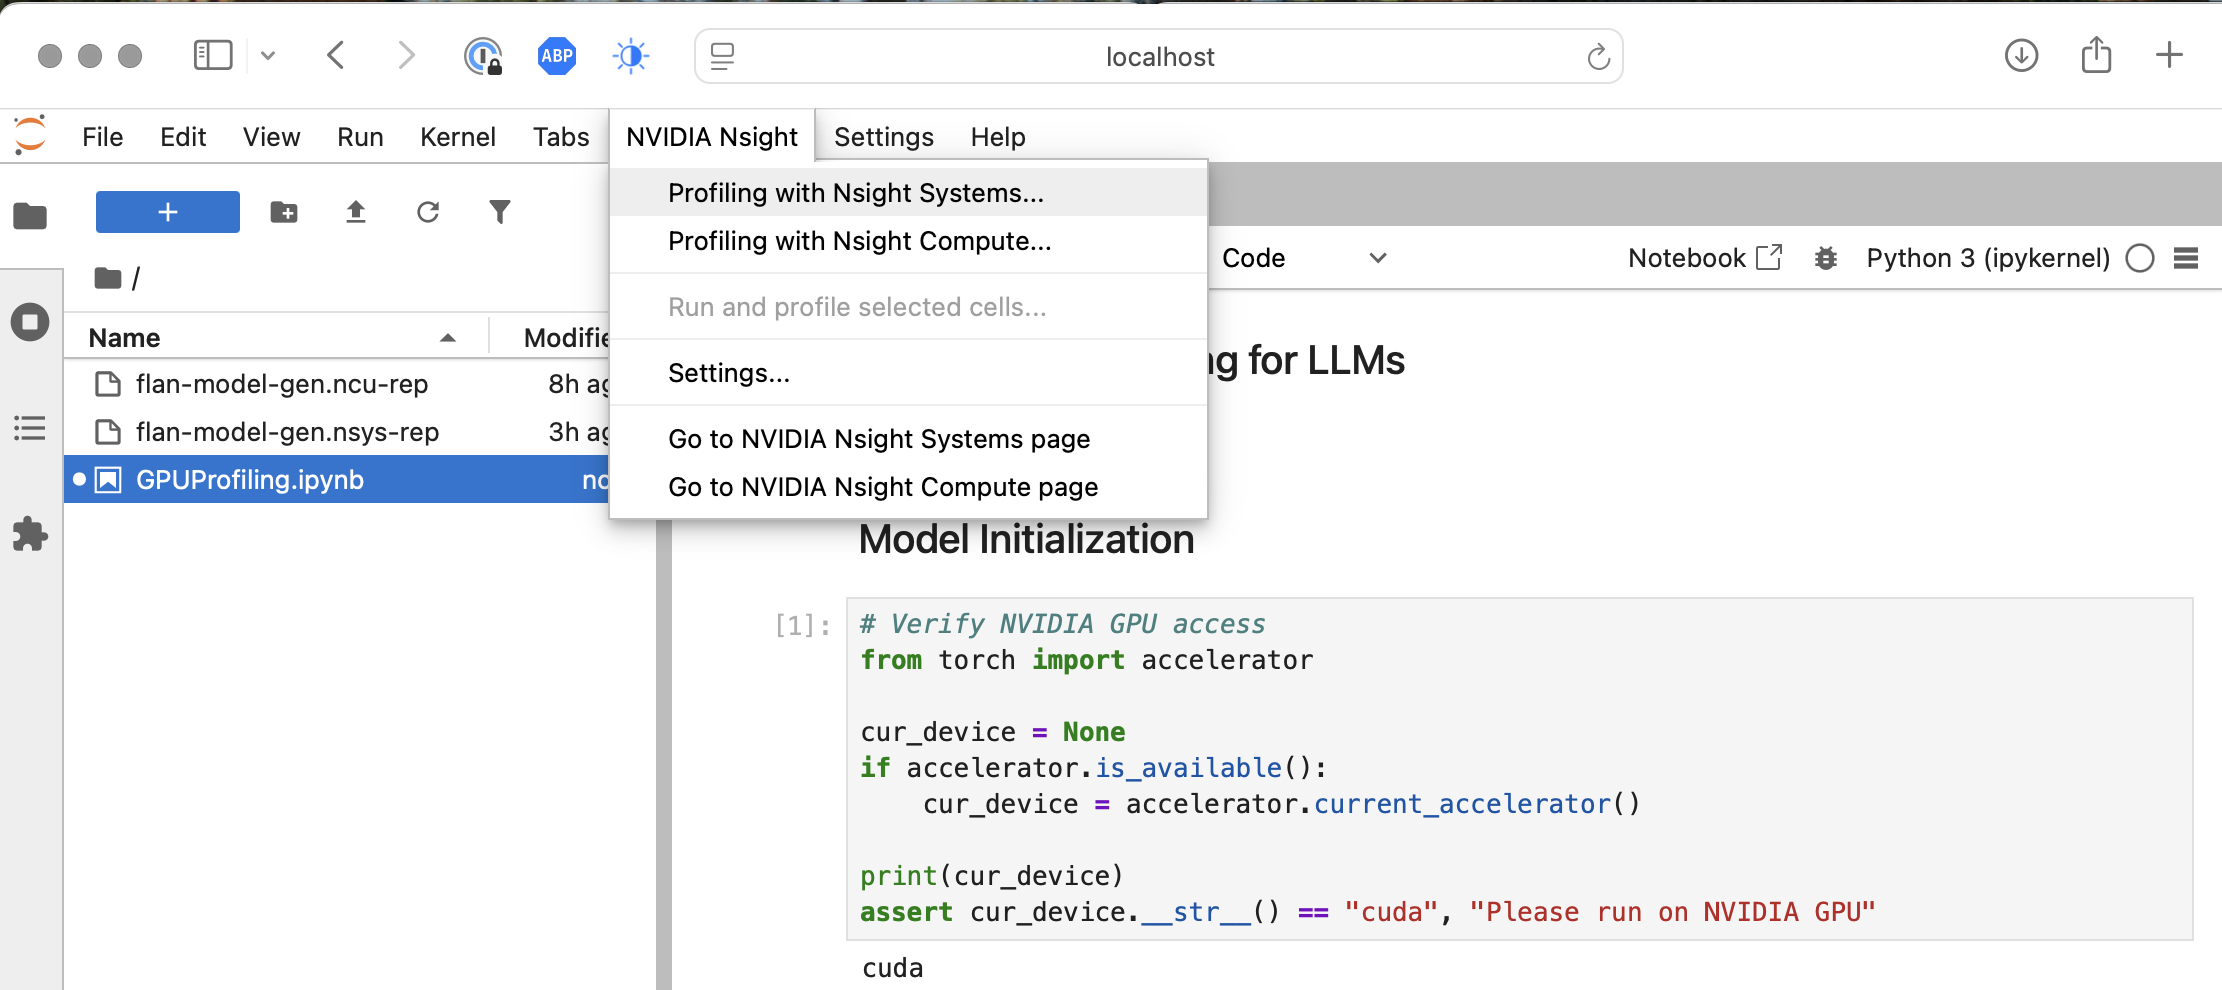Image resolution: width=2222 pixels, height=990 pixels.
Task: Go forward in browser history
Action: (405, 55)
